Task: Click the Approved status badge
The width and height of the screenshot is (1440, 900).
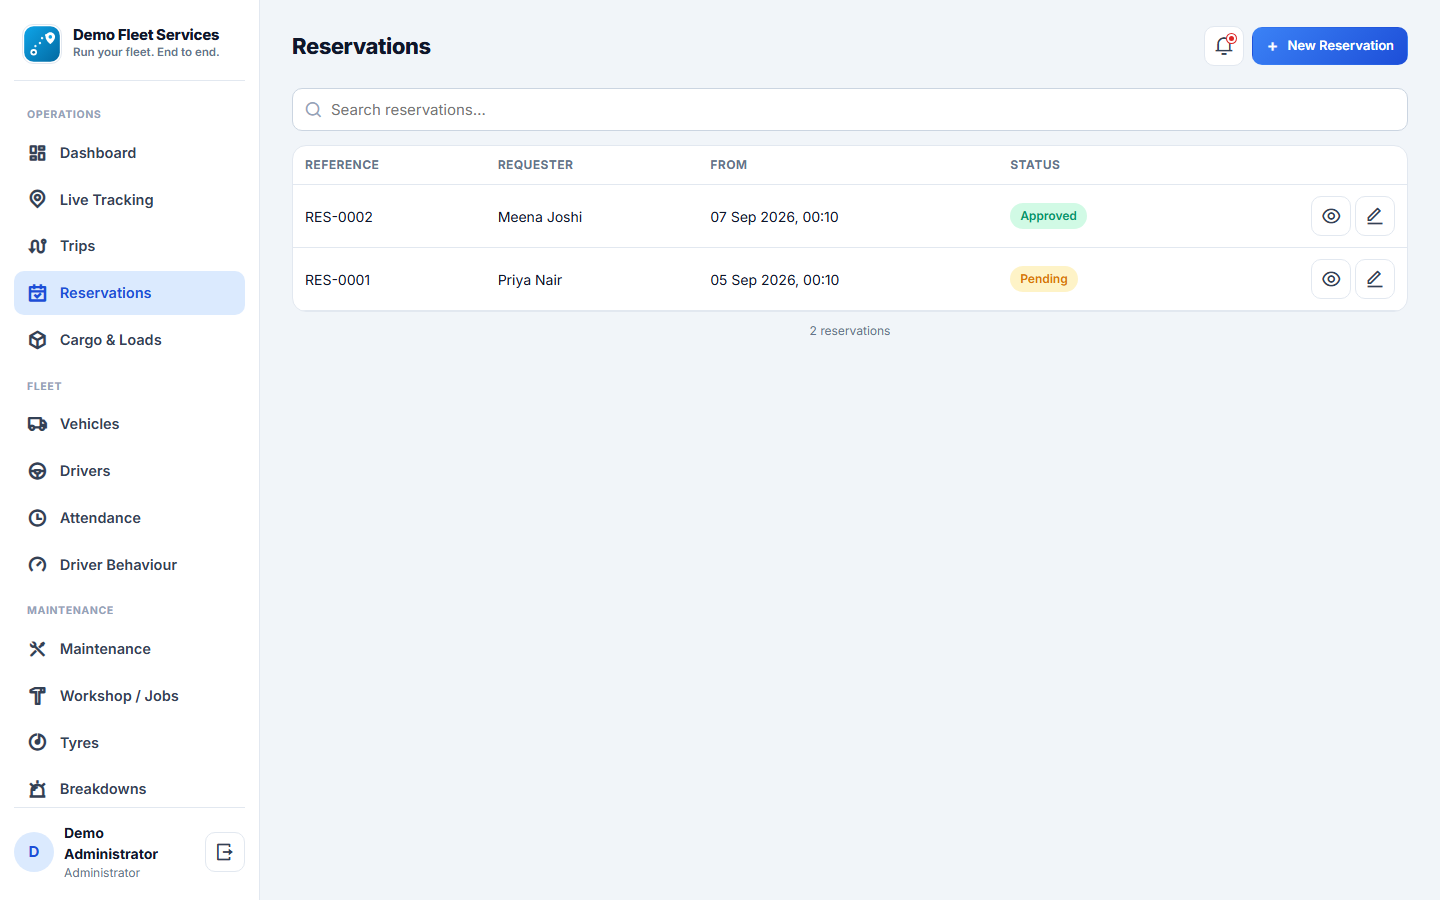Action: tap(1048, 216)
